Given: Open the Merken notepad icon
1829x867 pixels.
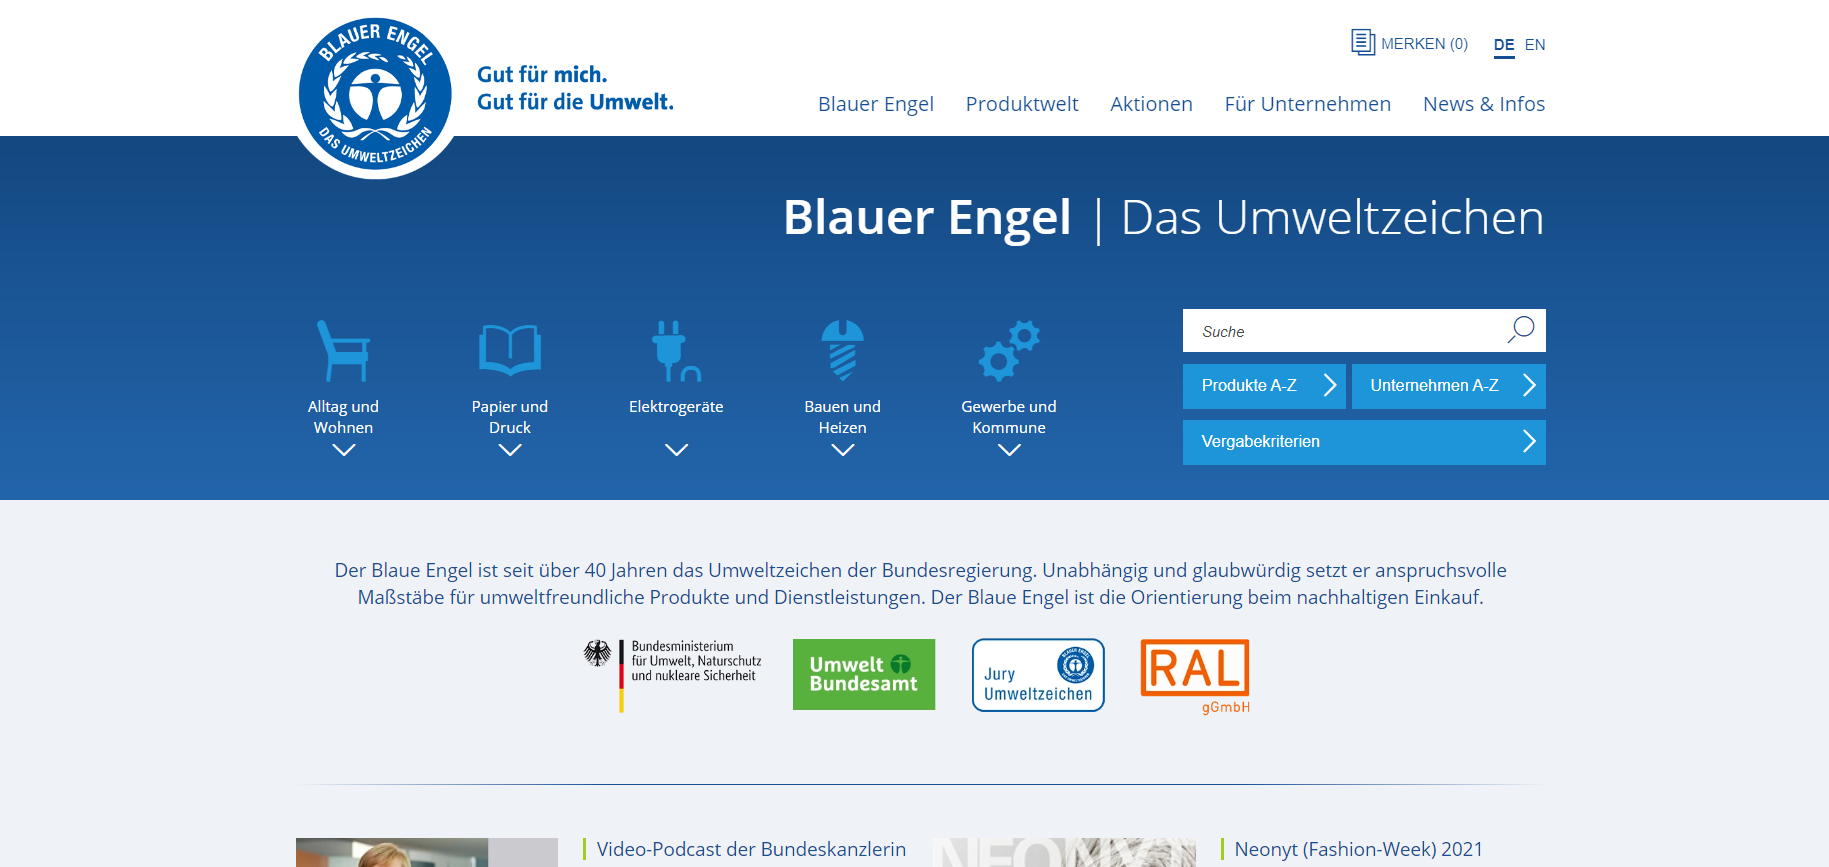Looking at the screenshot, I should (x=1362, y=43).
